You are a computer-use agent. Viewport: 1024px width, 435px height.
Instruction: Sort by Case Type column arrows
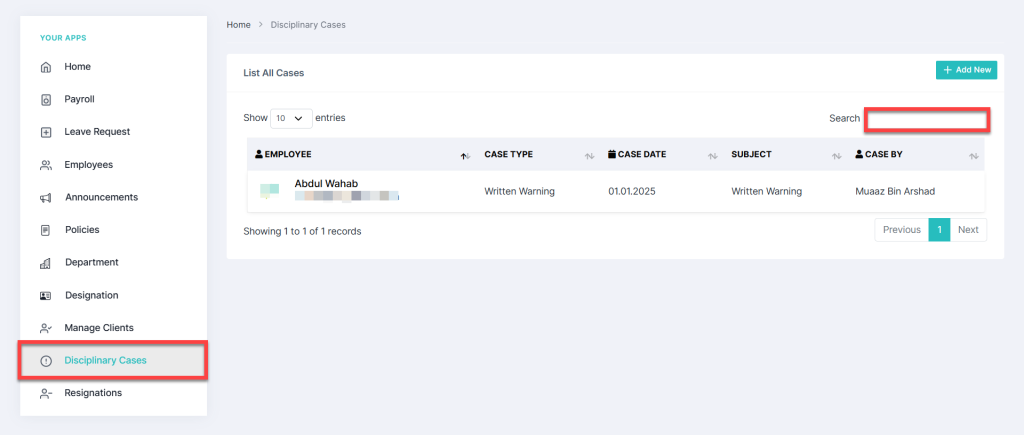589,155
